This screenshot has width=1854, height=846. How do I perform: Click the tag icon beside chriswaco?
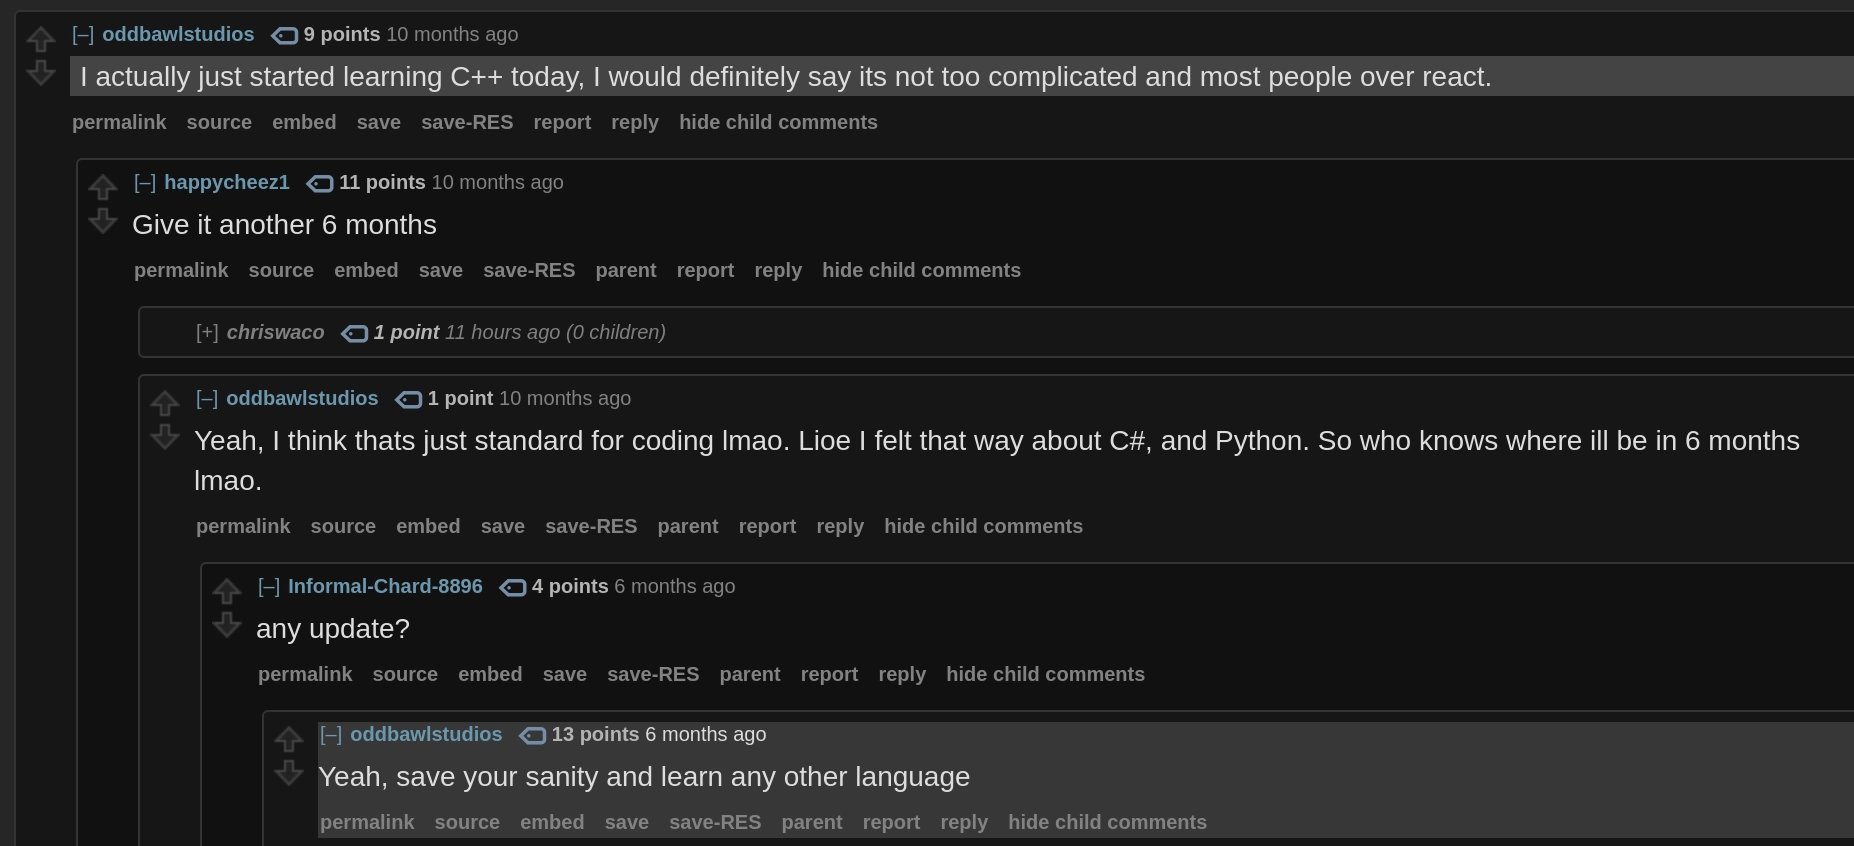(x=354, y=334)
